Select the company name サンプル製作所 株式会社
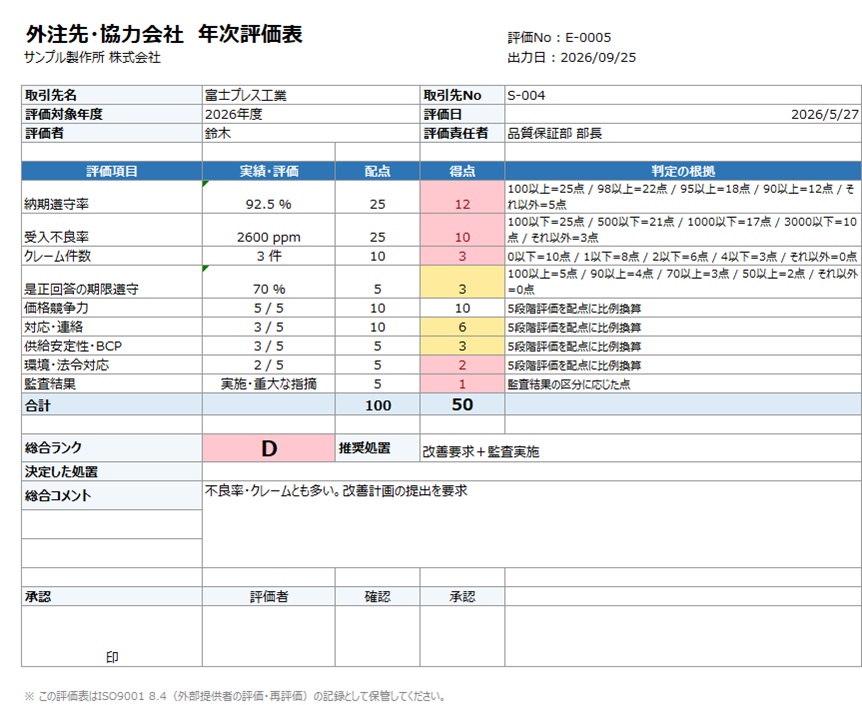Screen dimensions: 862x705 pyautogui.click(x=92, y=58)
